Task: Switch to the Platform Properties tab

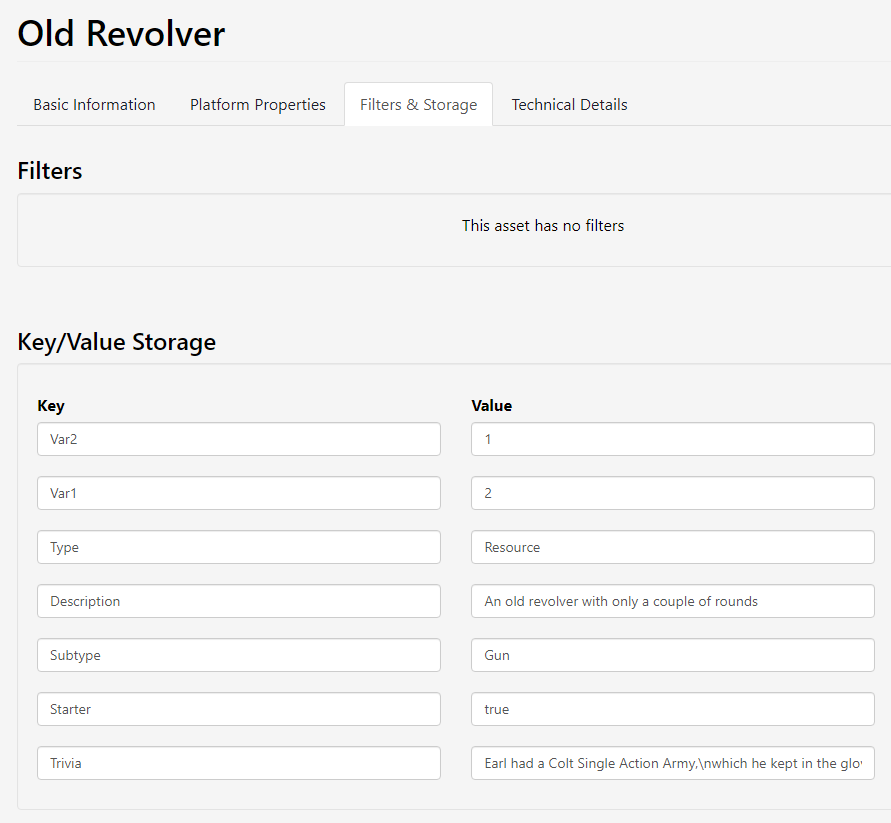Action: 258,105
